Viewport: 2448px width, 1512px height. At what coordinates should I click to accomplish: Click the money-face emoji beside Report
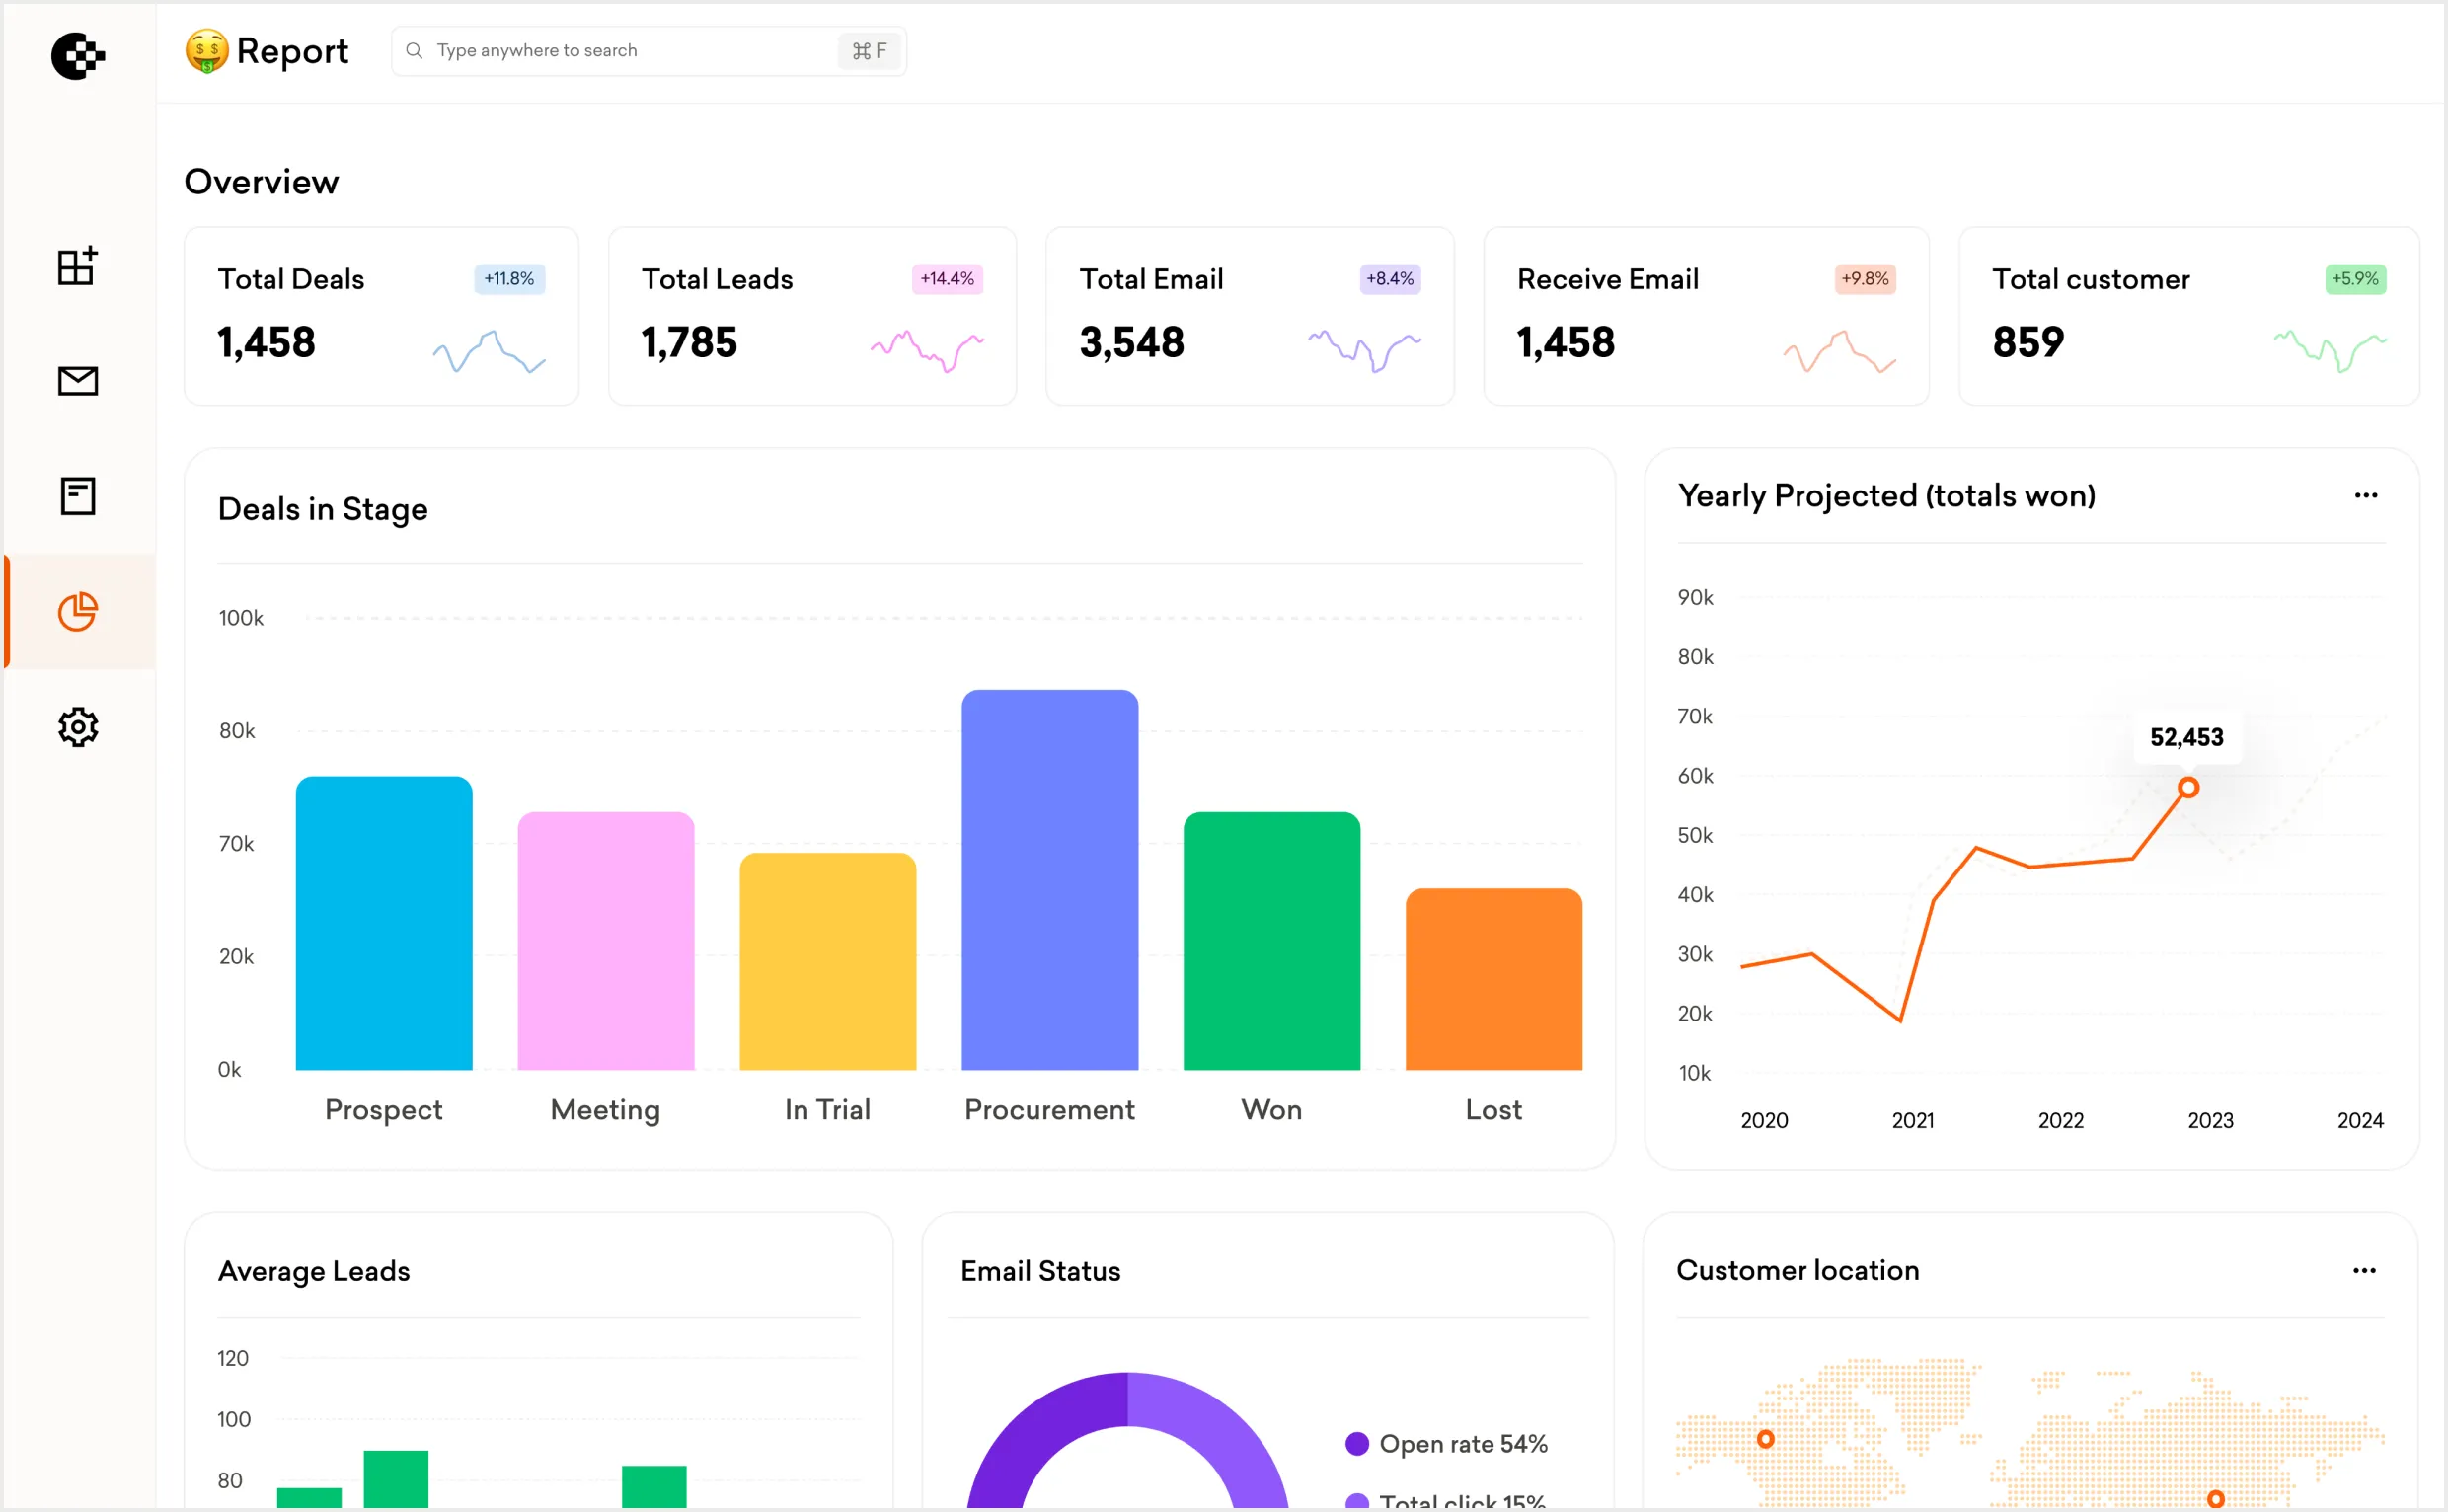pos(207,51)
